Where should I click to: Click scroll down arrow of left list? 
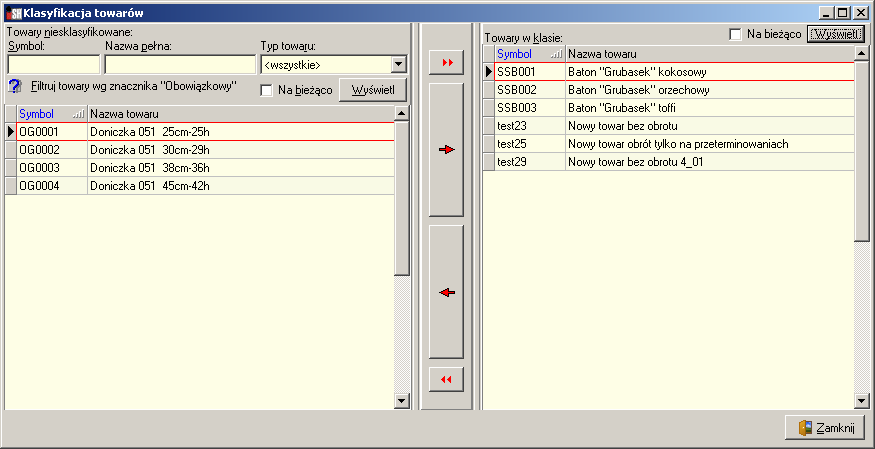coord(402,400)
